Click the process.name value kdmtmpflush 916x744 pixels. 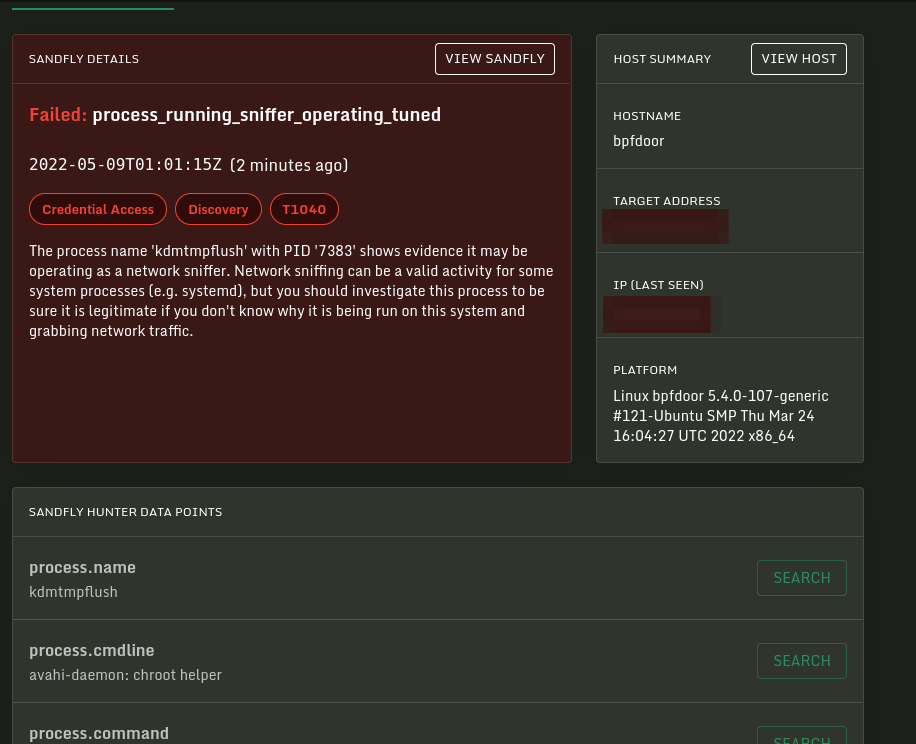pyautogui.click(x=74, y=592)
